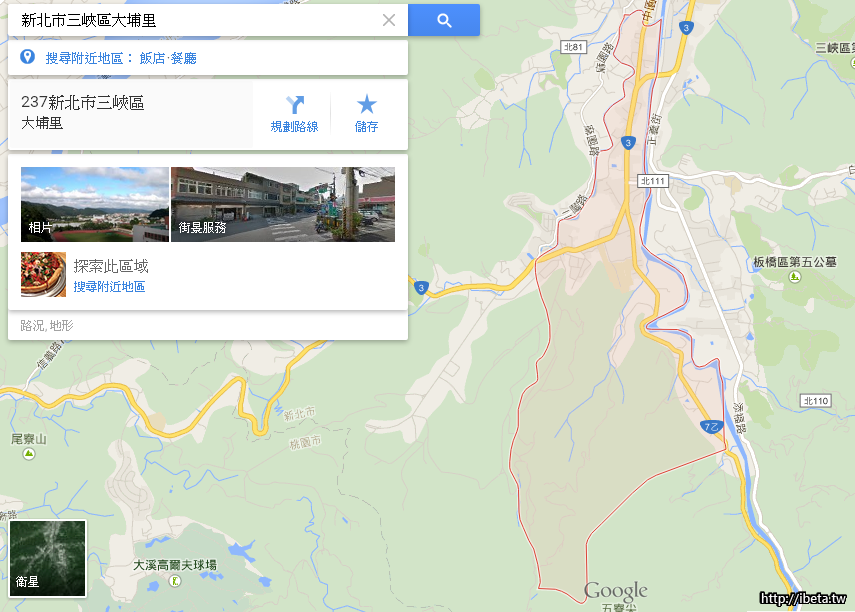Click the pizza explore-area thumbnail
This screenshot has height=612, width=855.
[x=44, y=274]
